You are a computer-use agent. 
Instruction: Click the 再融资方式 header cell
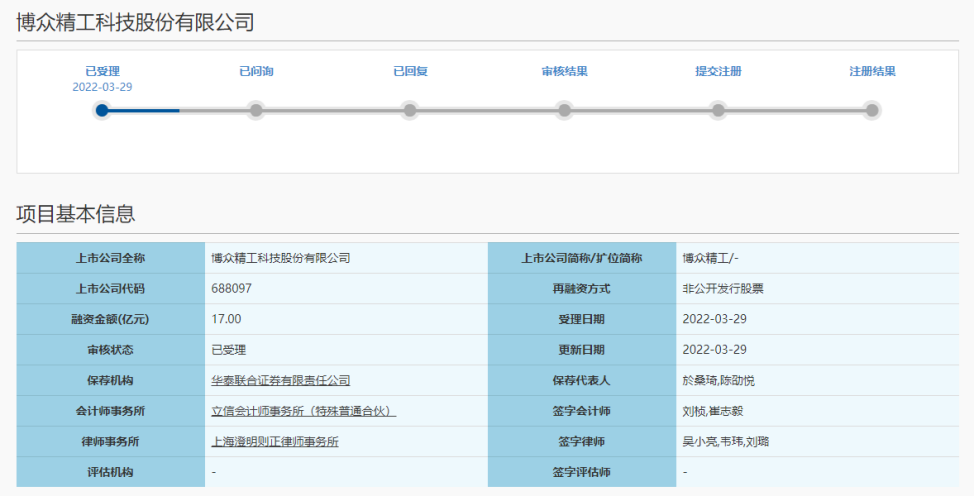click(x=582, y=288)
